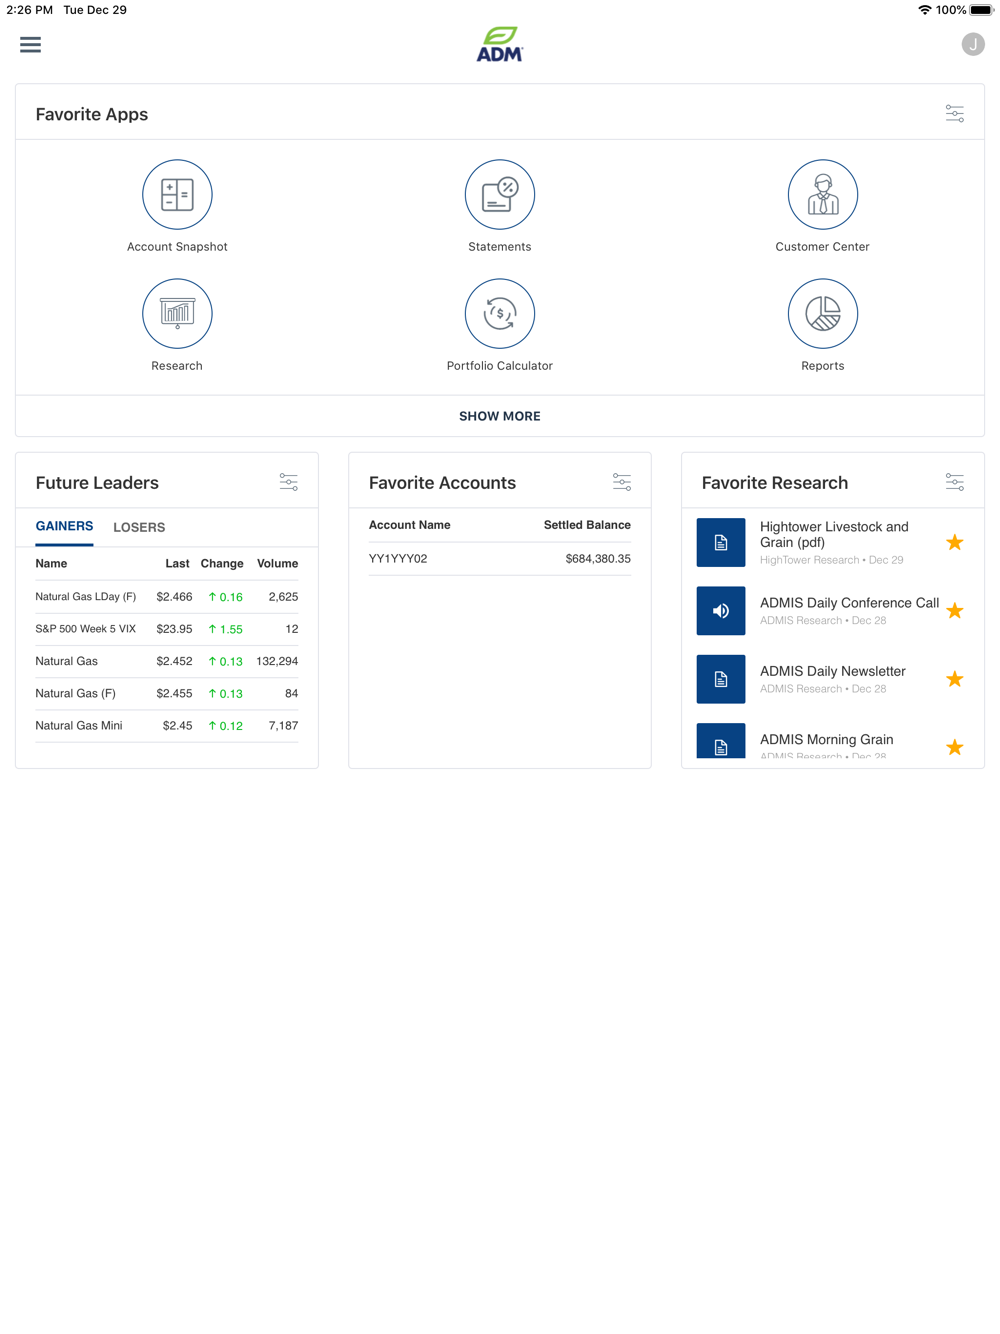Open ADMIS Daily Conference Call title
Viewport: 1000px width, 1334px height.
849,603
